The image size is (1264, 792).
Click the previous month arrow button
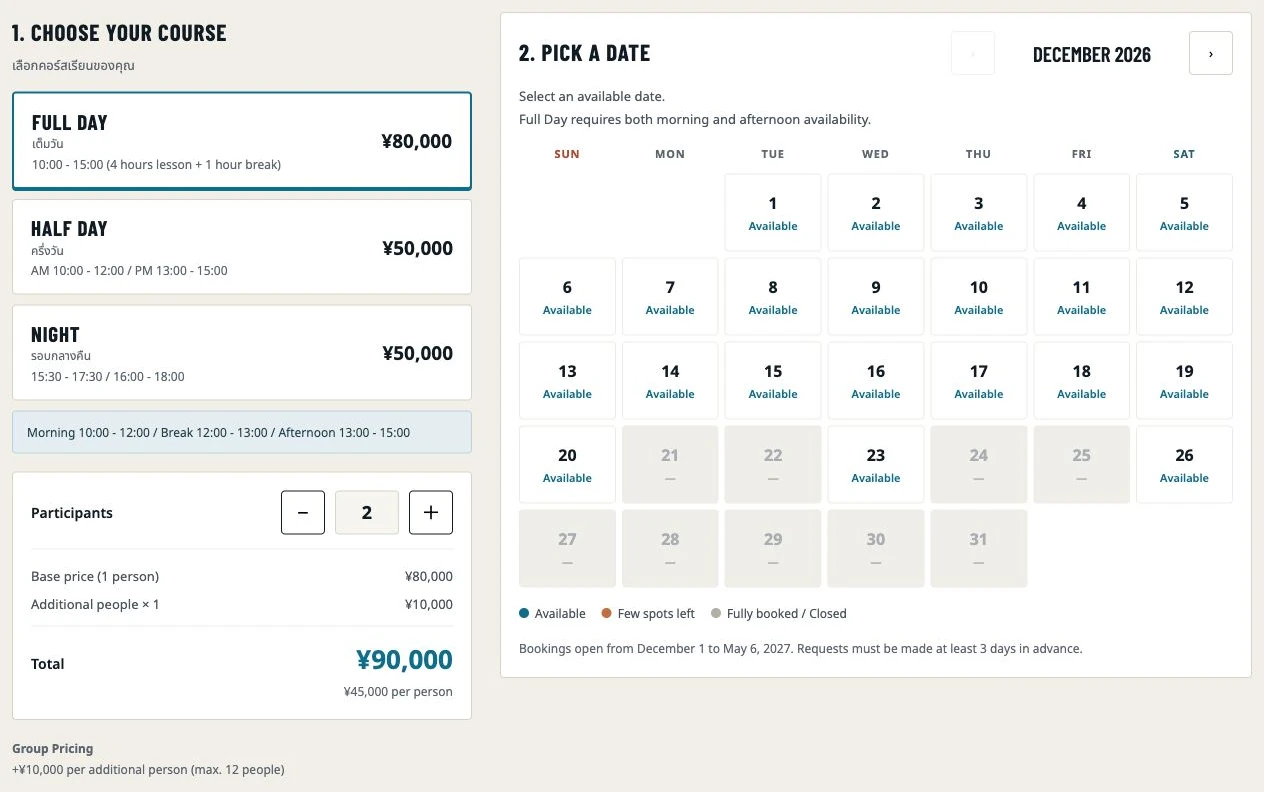tap(973, 53)
